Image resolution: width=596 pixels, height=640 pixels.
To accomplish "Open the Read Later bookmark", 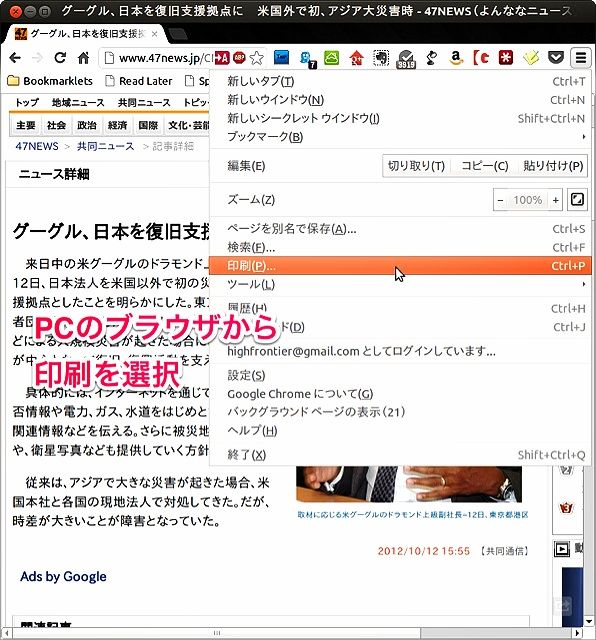I will tap(139, 81).
